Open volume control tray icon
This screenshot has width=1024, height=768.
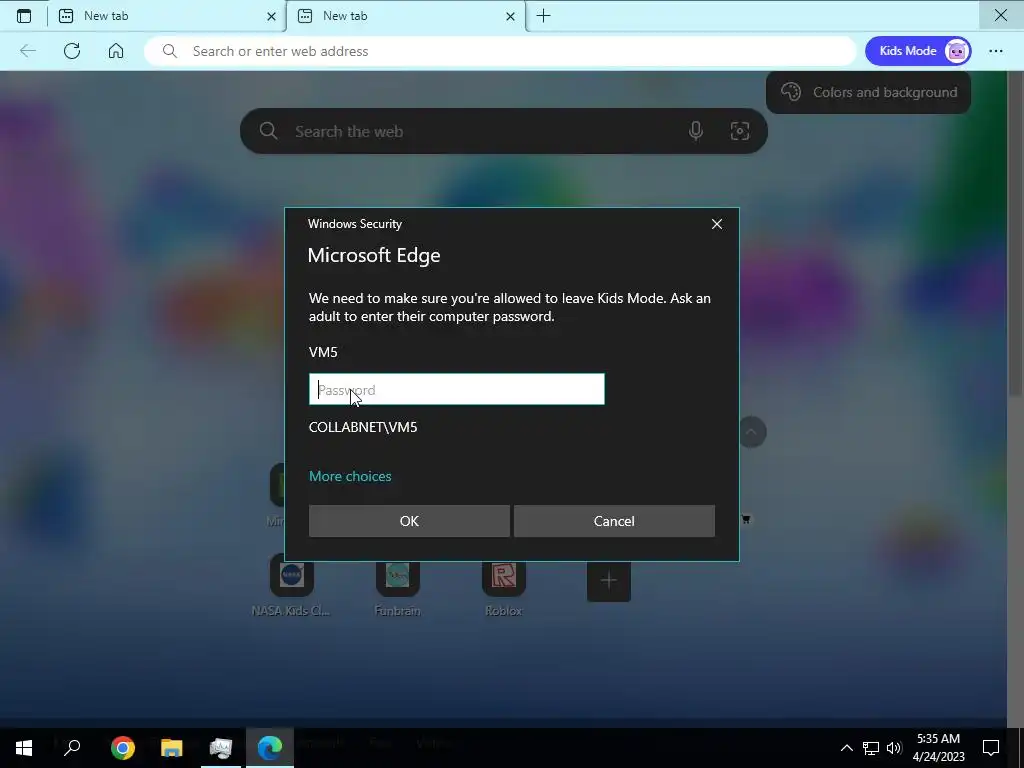coord(894,748)
